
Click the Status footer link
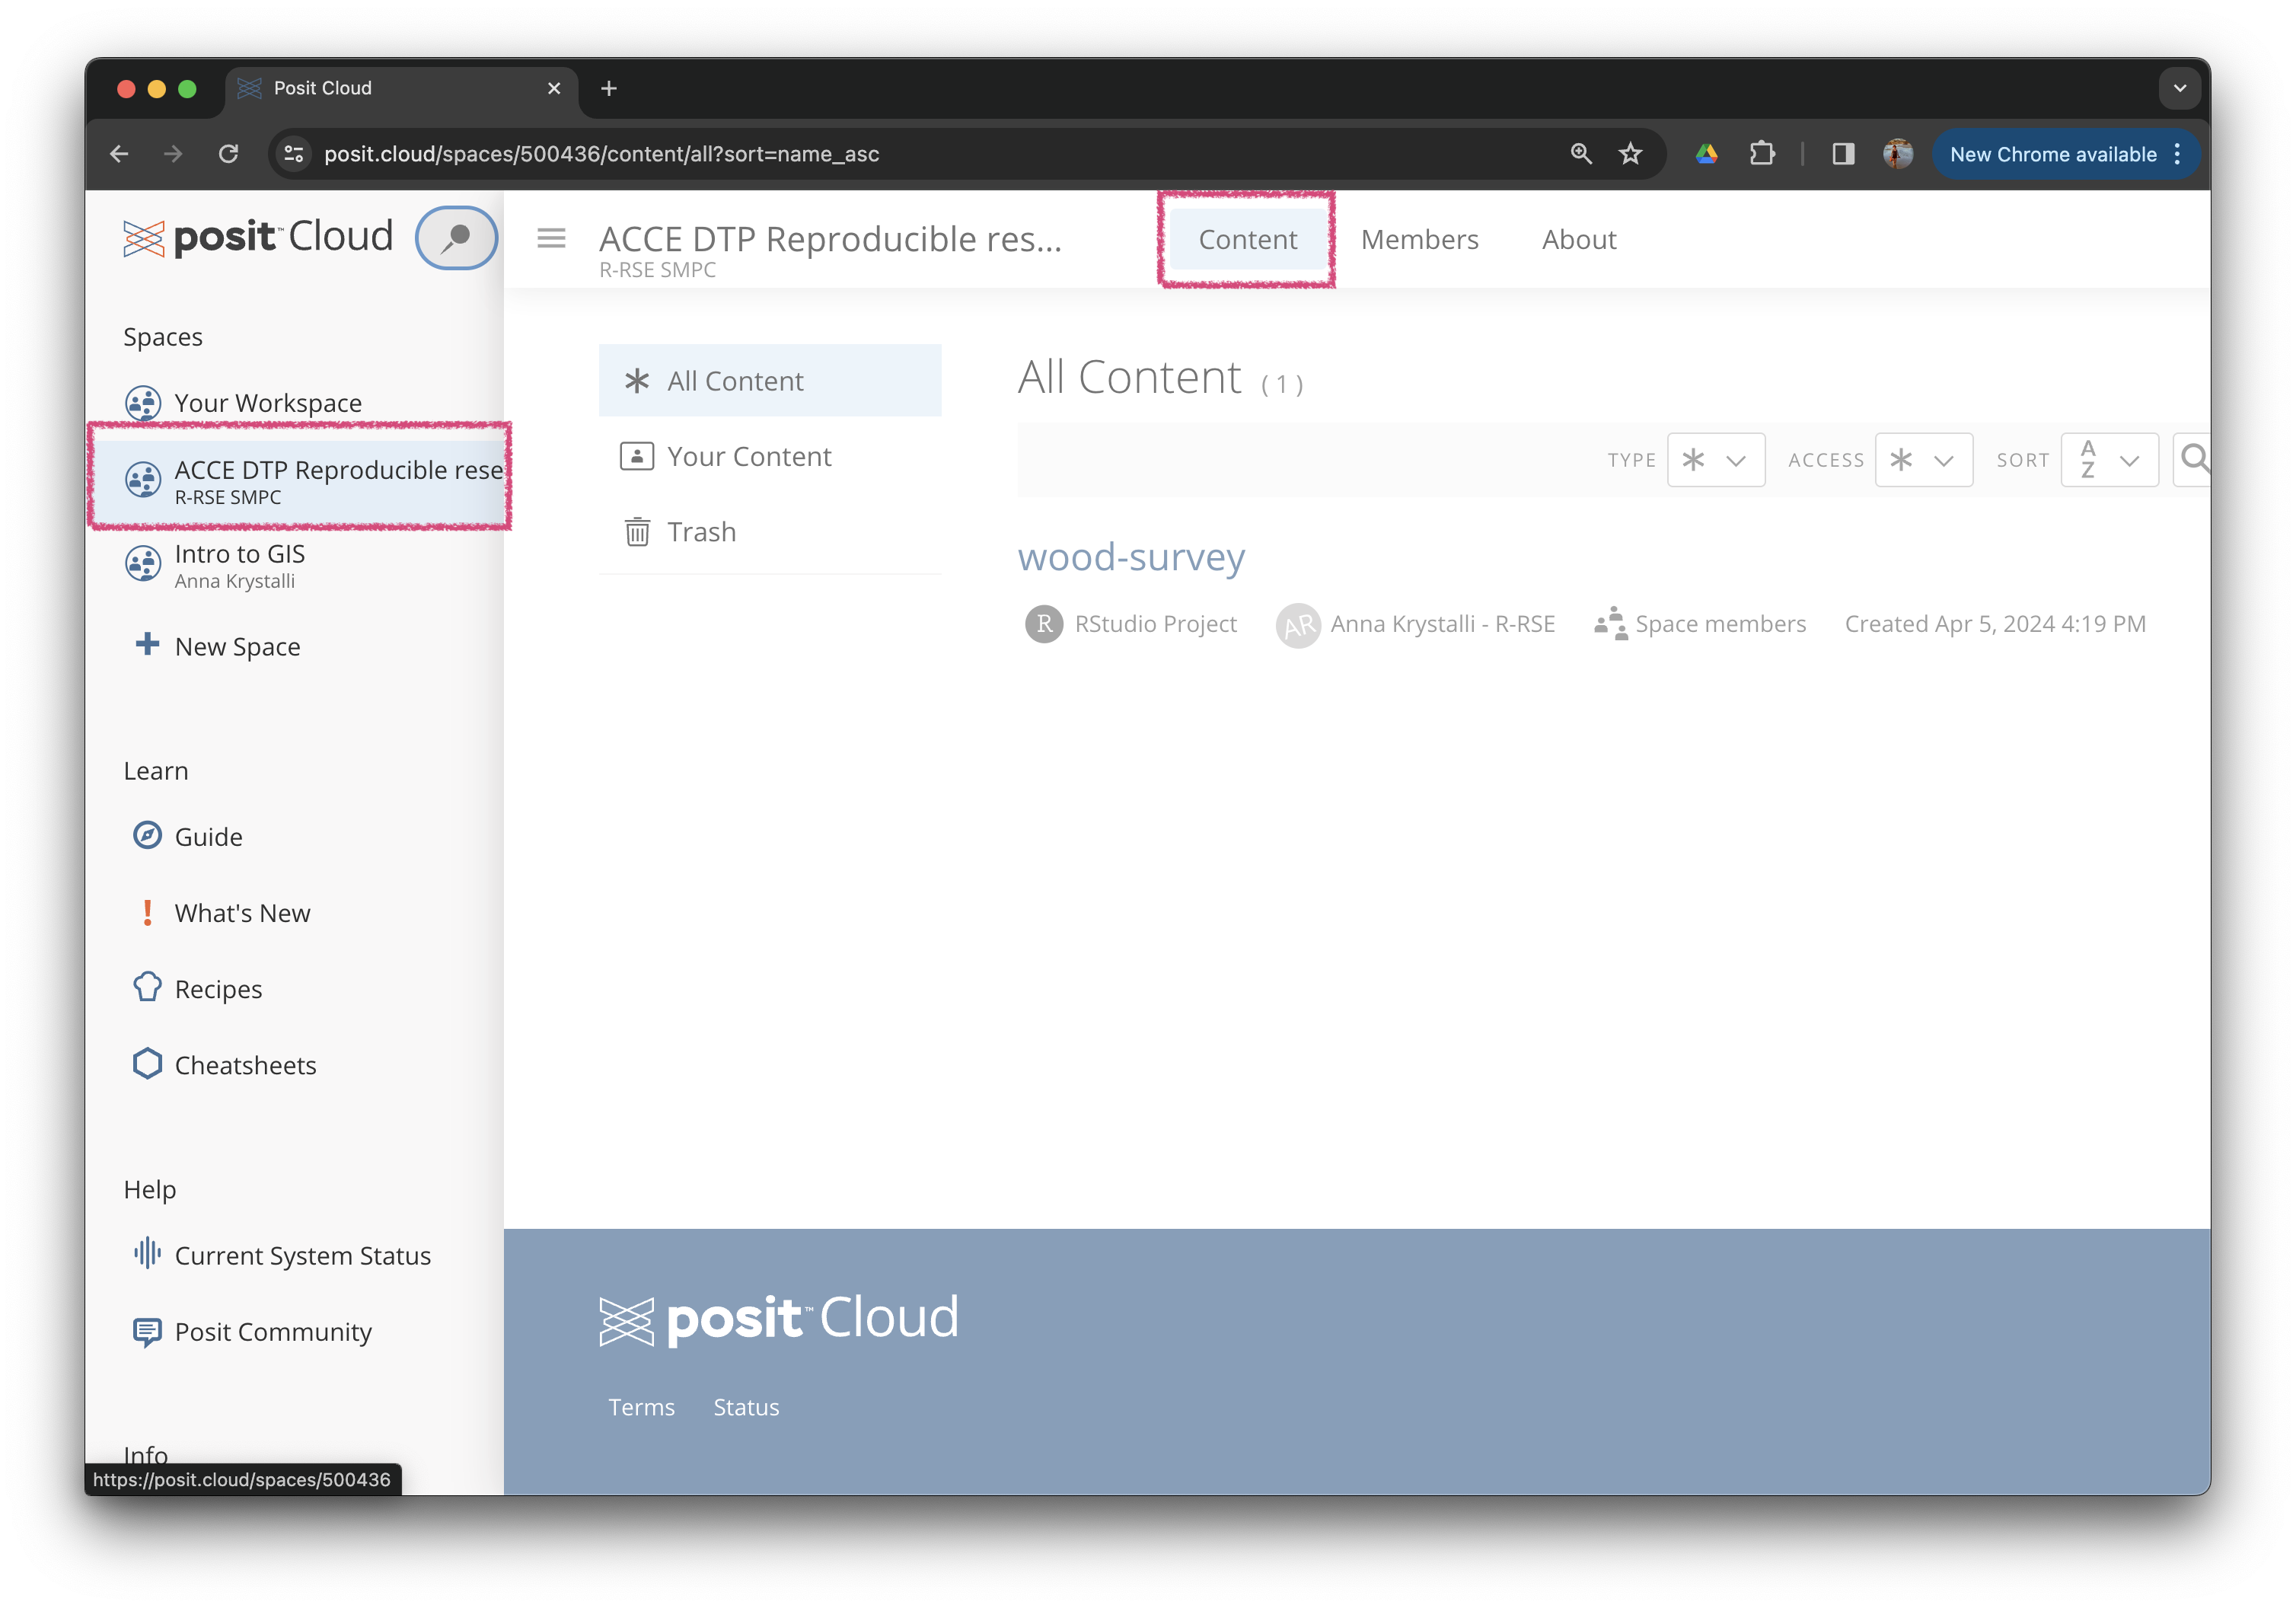coord(746,1407)
